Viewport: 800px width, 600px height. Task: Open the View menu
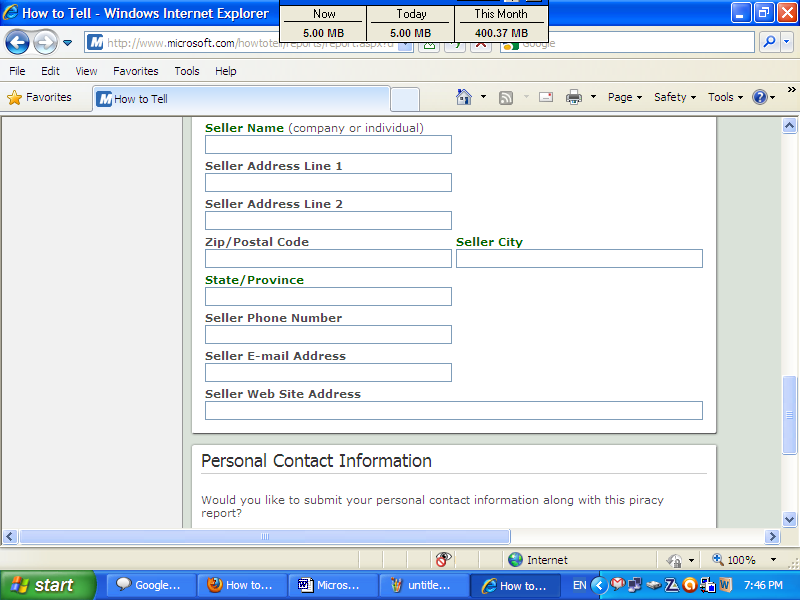pos(86,71)
